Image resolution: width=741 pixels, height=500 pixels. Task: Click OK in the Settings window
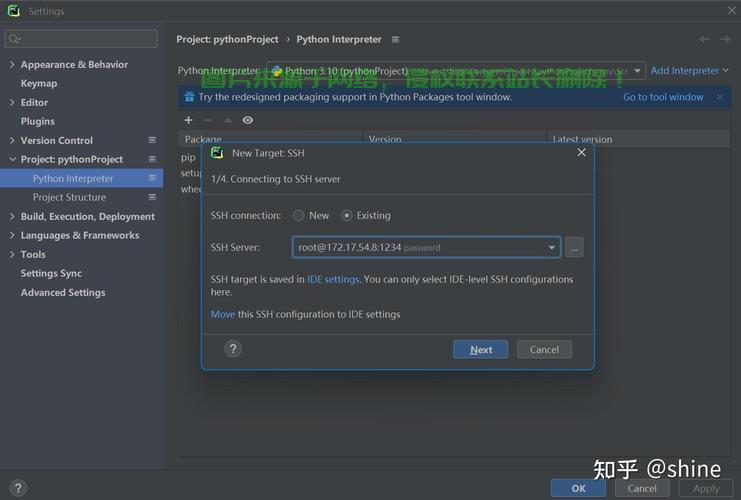[578, 489]
